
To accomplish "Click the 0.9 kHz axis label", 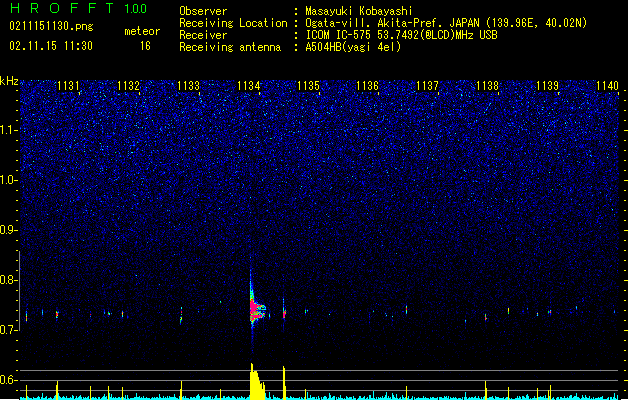I will coord(8,230).
